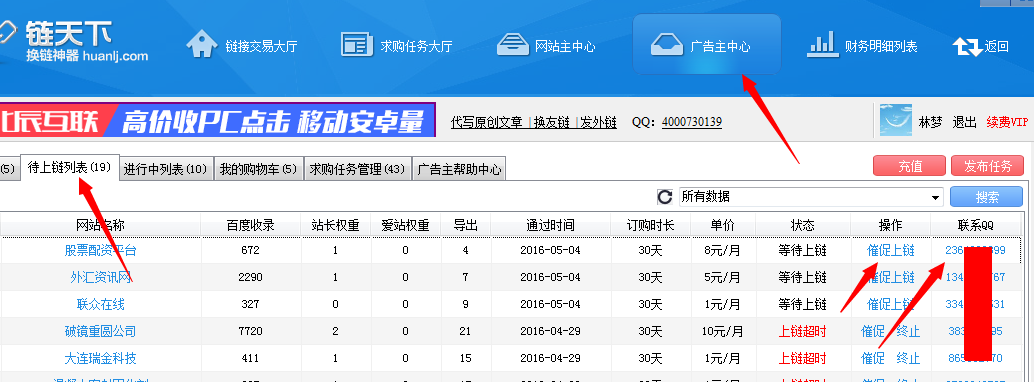The image size is (1034, 382).
Task: Open 大连瑞金科技 site link
Action: pyautogui.click(x=100, y=358)
